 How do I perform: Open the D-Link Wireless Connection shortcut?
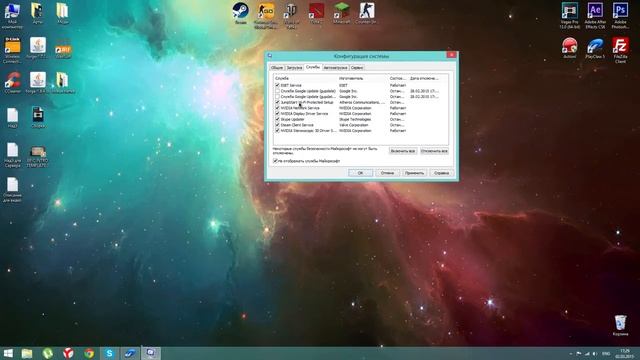(12, 50)
